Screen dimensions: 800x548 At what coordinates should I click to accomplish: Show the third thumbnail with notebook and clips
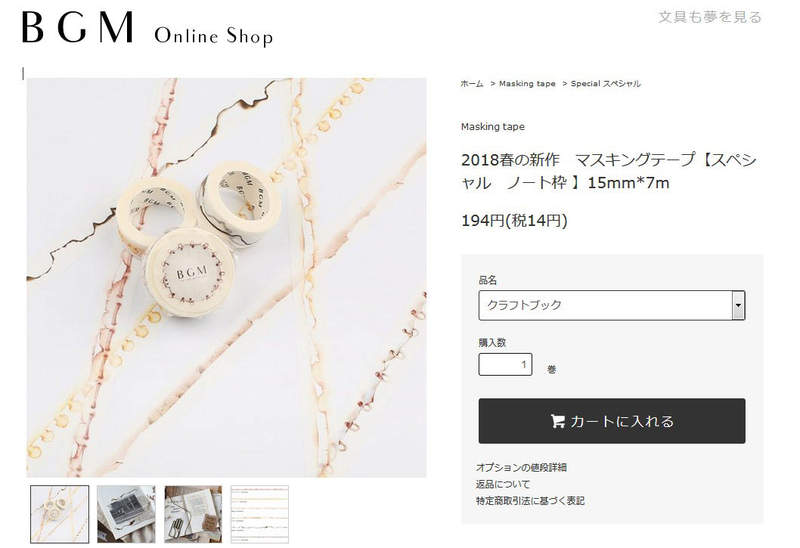[193, 514]
